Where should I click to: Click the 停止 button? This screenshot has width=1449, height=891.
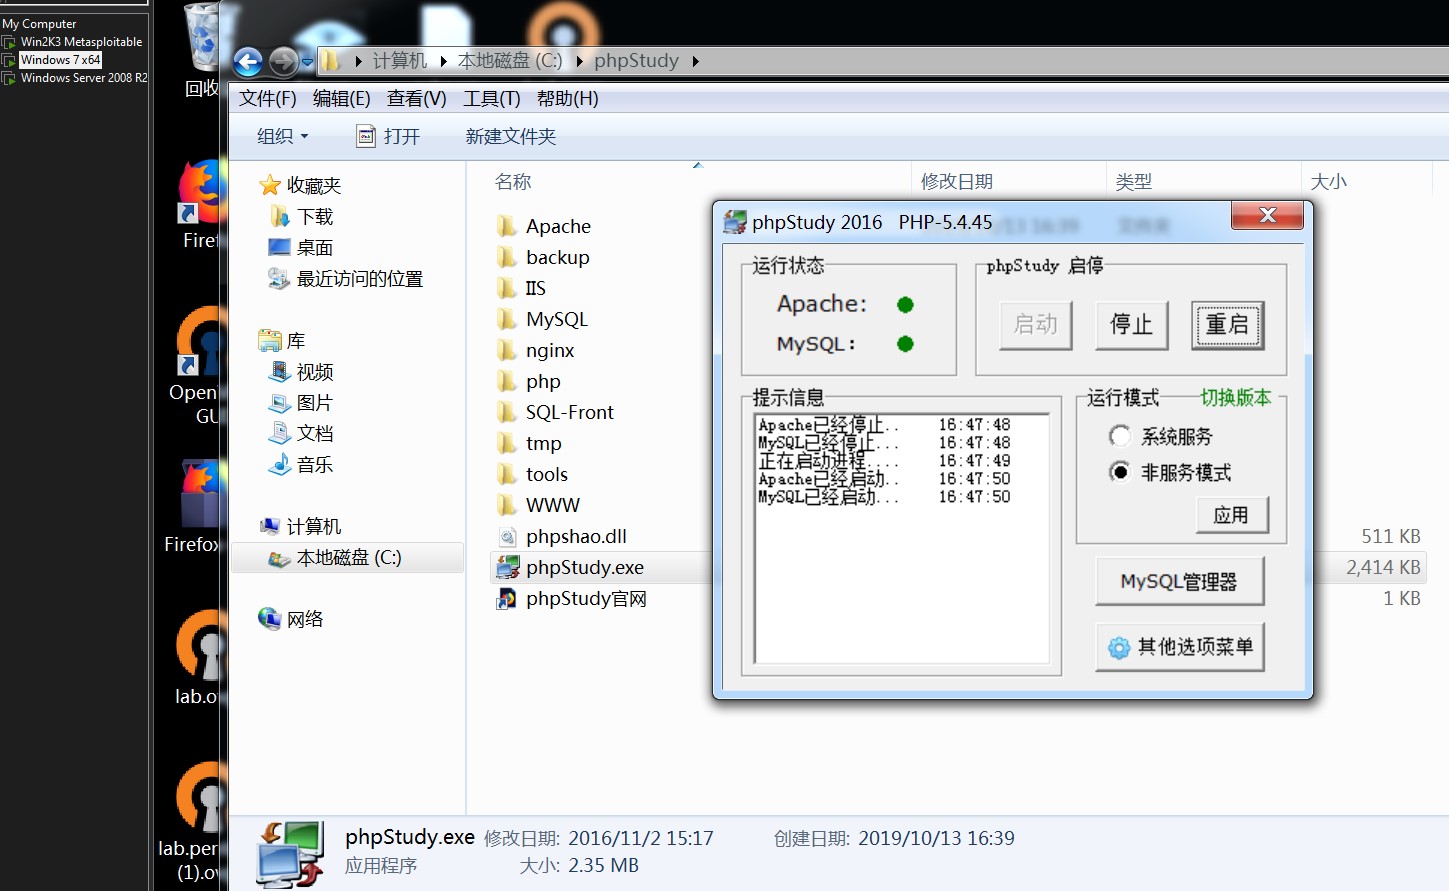pos(1131,325)
